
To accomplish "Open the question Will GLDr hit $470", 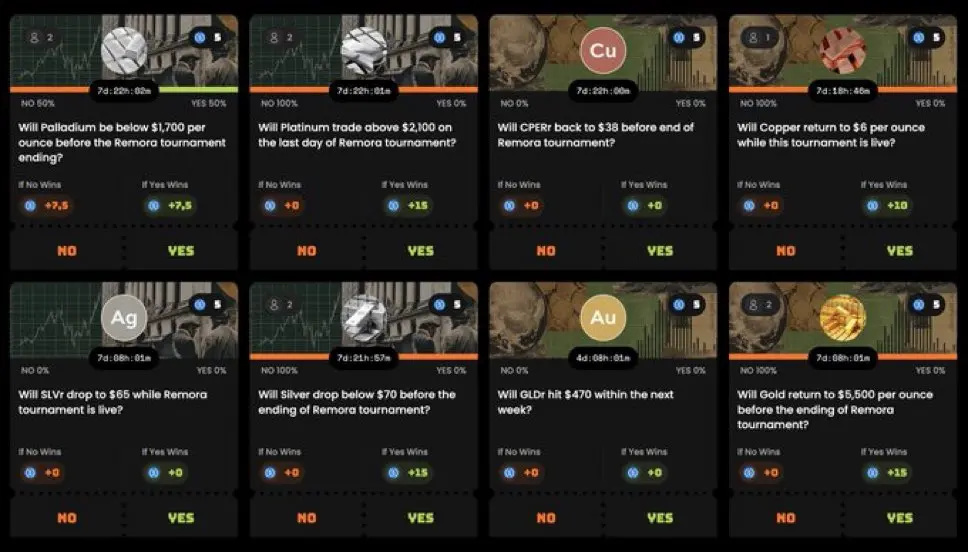I will [x=585, y=402].
